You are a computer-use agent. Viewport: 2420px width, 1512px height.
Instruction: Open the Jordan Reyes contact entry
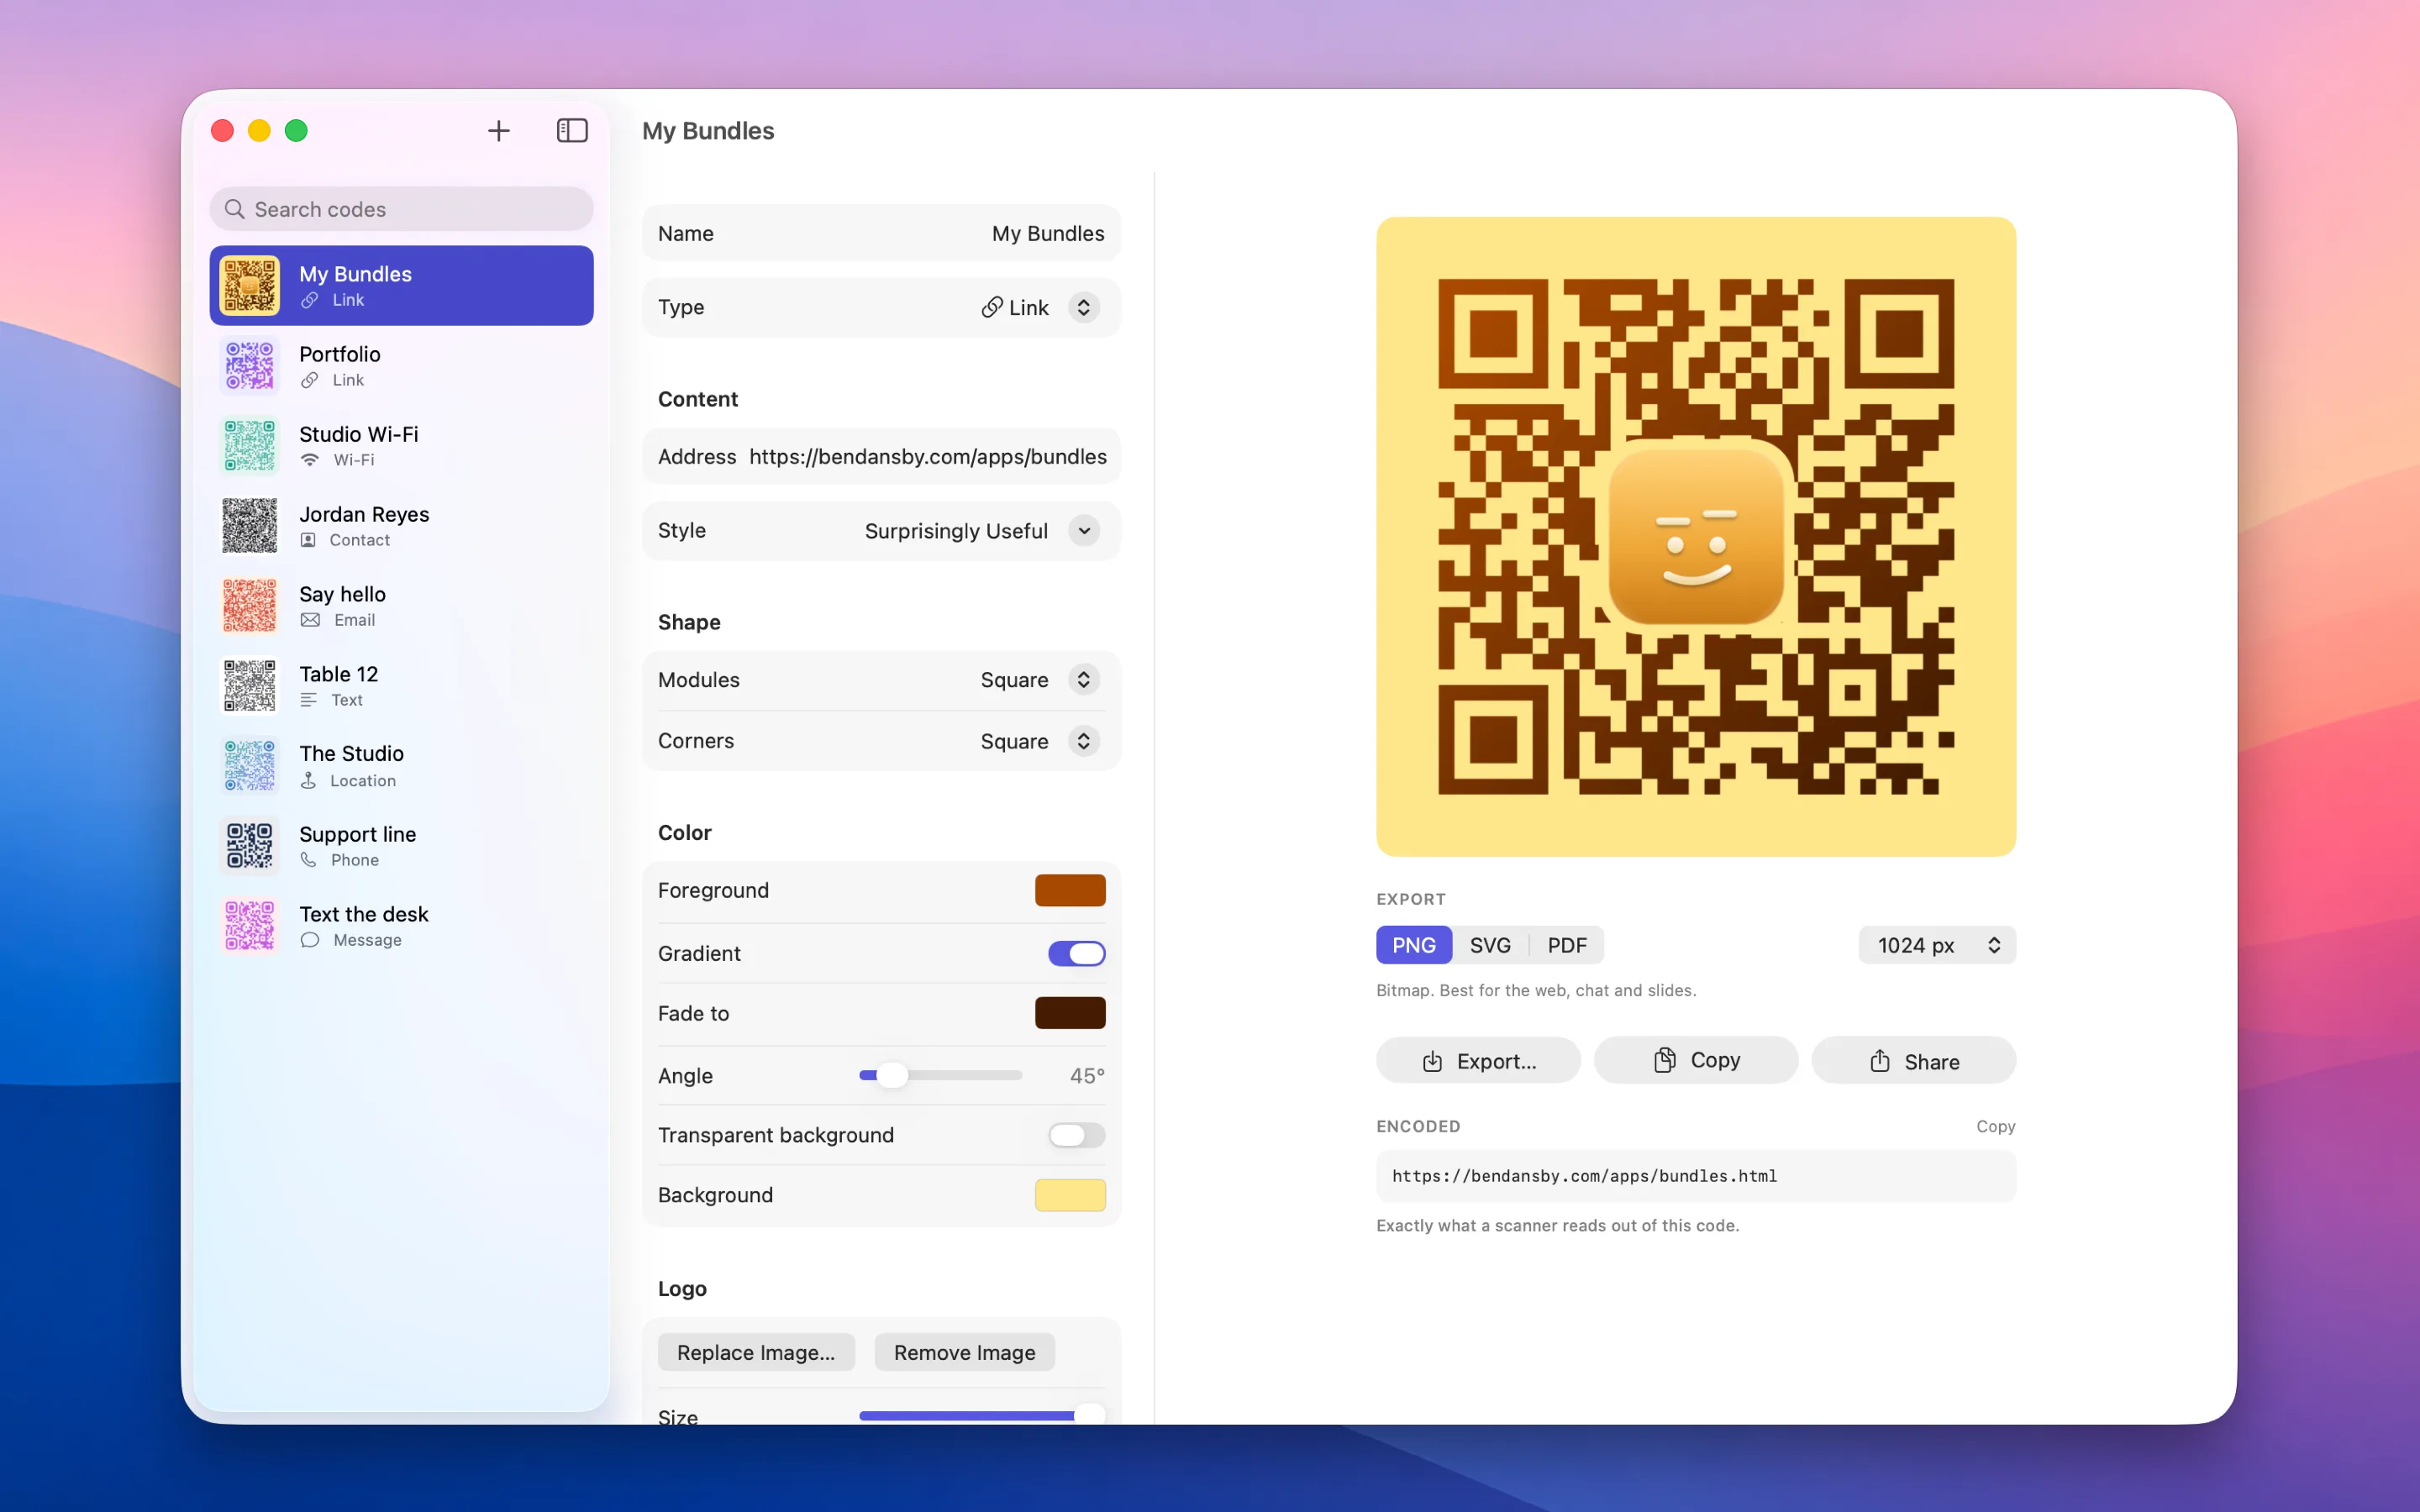point(401,526)
